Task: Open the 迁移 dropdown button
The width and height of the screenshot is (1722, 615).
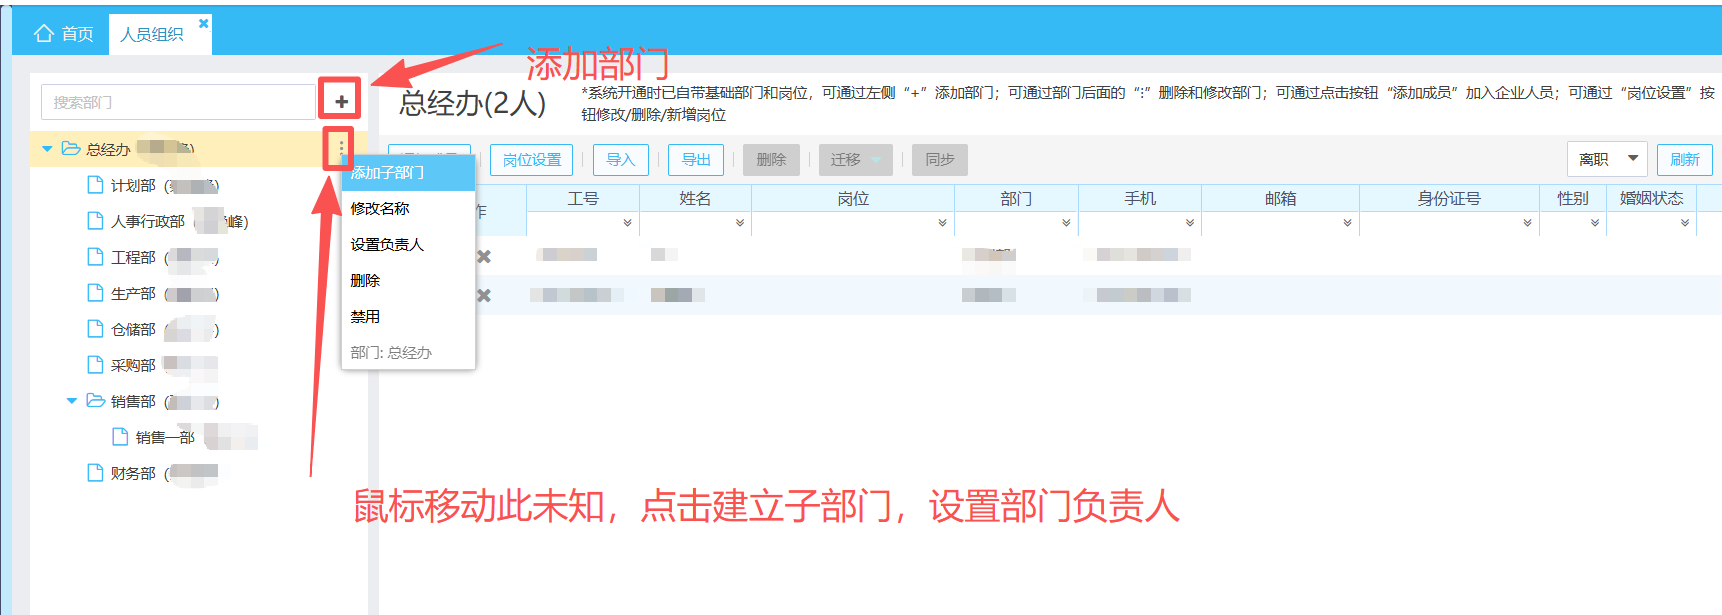Action: click(855, 159)
